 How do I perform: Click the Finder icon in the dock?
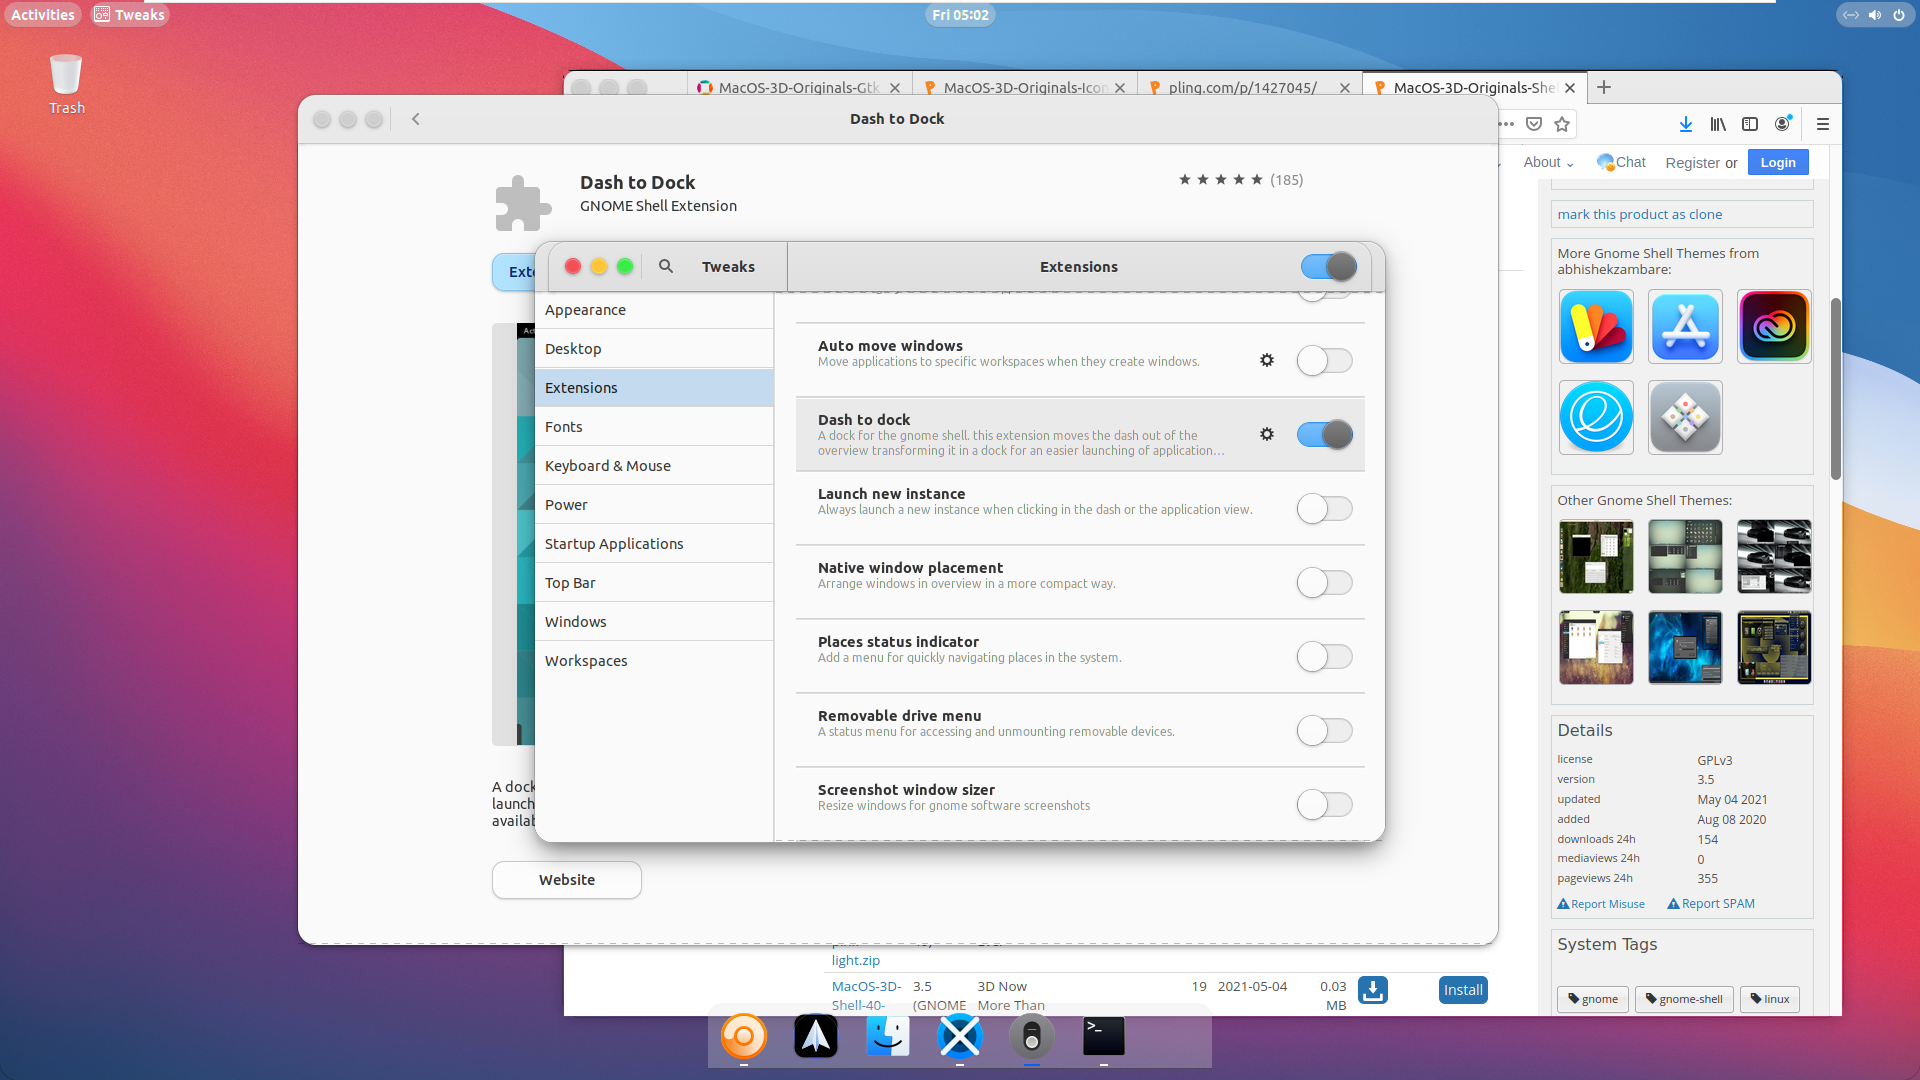[x=887, y=1036]
